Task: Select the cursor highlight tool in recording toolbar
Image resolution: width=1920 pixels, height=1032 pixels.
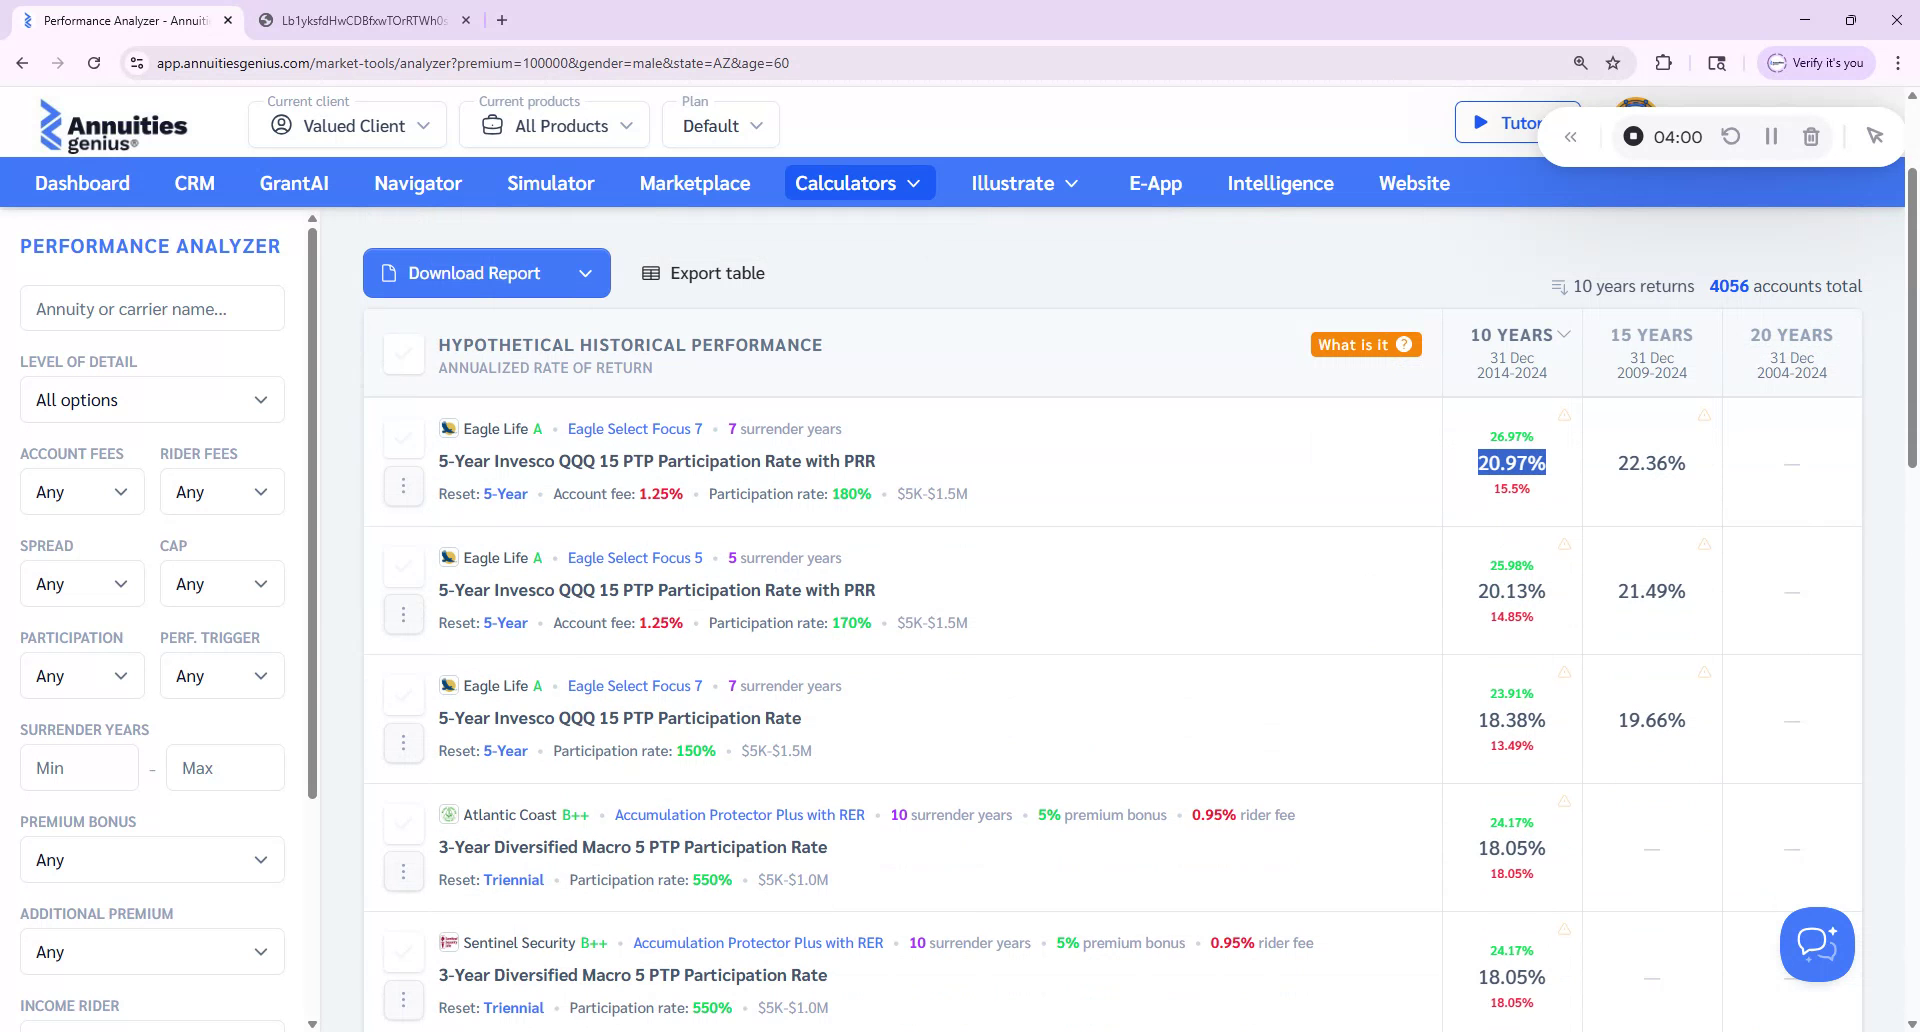Action: [x=1875, y=135]
